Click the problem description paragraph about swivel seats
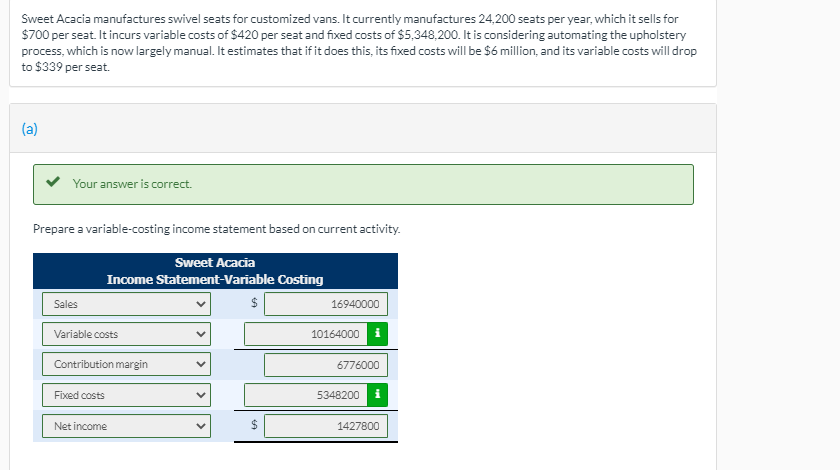This screenshot has width=840, height=470. (359, 43)
